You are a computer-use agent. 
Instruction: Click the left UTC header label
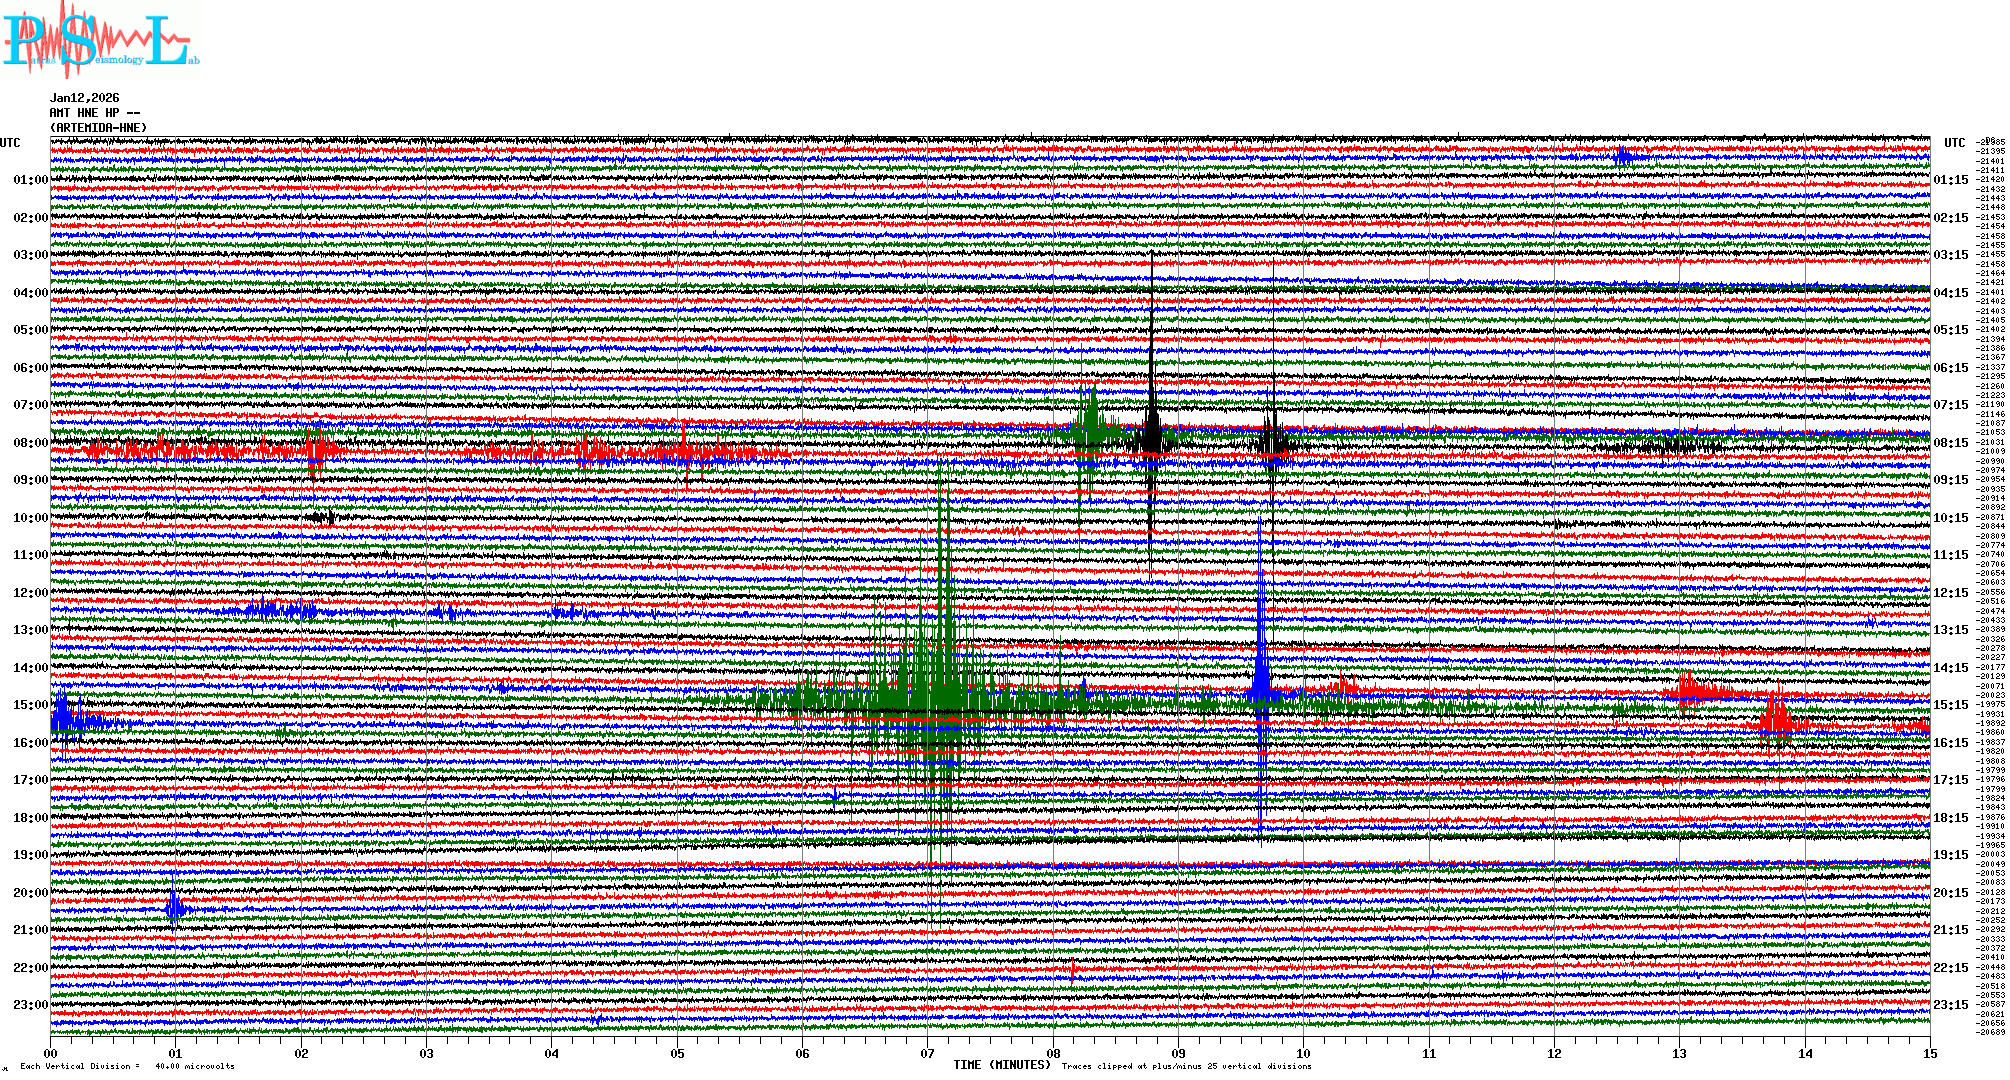[x=10, y=143]
